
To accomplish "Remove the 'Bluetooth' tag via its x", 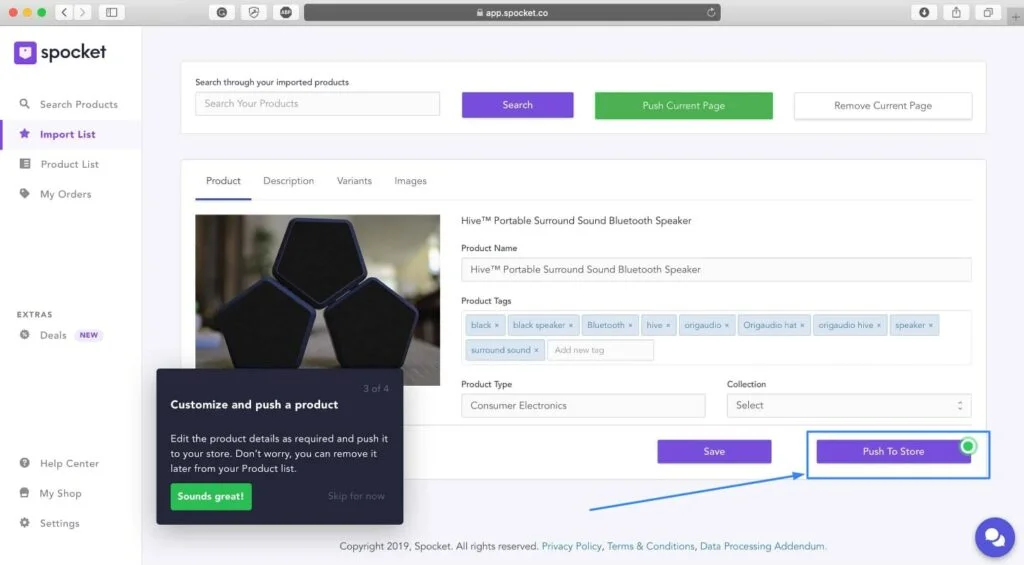I will tap(630, 325).
